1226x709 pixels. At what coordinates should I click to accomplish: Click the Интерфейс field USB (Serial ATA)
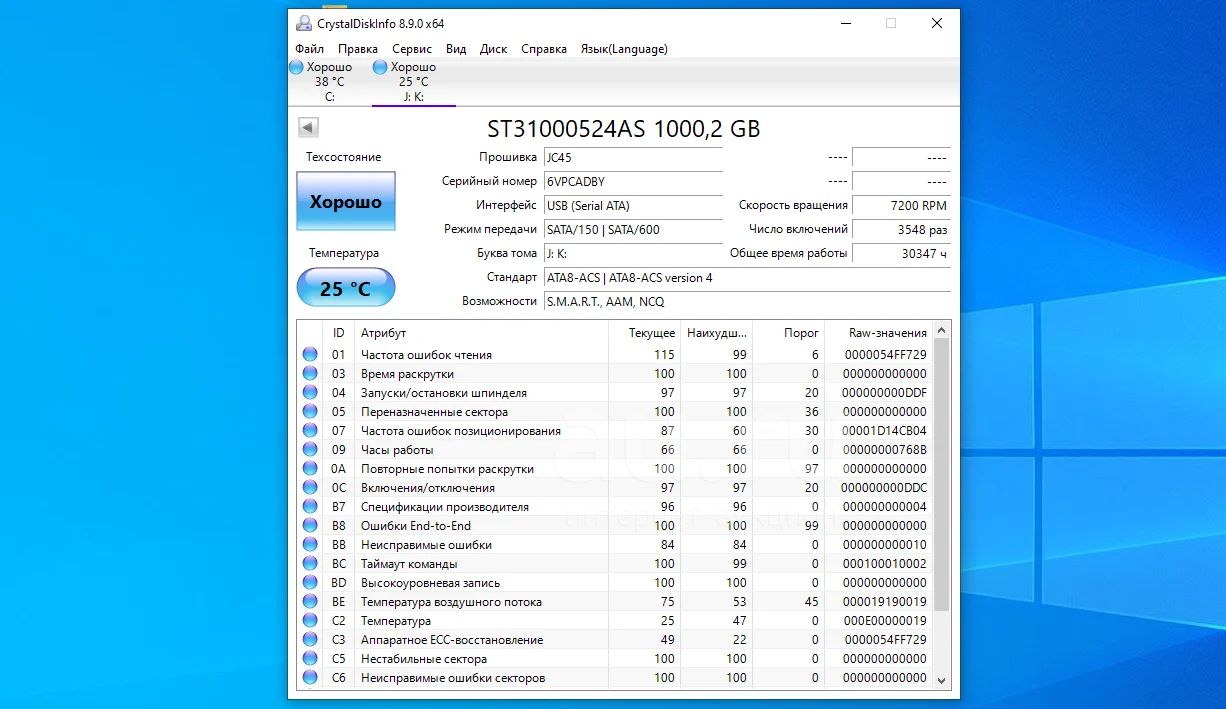tap(633, 206)
